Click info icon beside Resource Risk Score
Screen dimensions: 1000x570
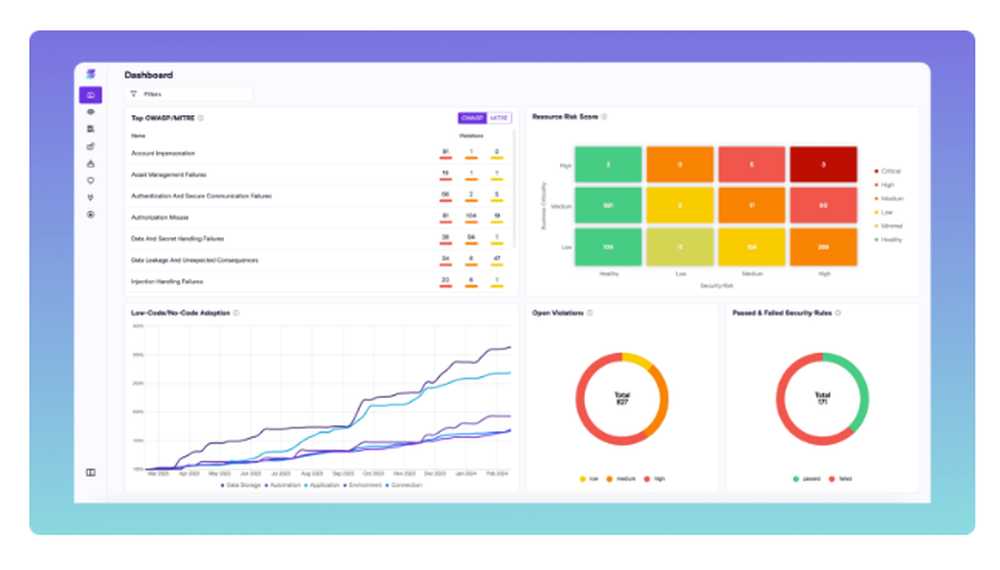pos(604,117)
